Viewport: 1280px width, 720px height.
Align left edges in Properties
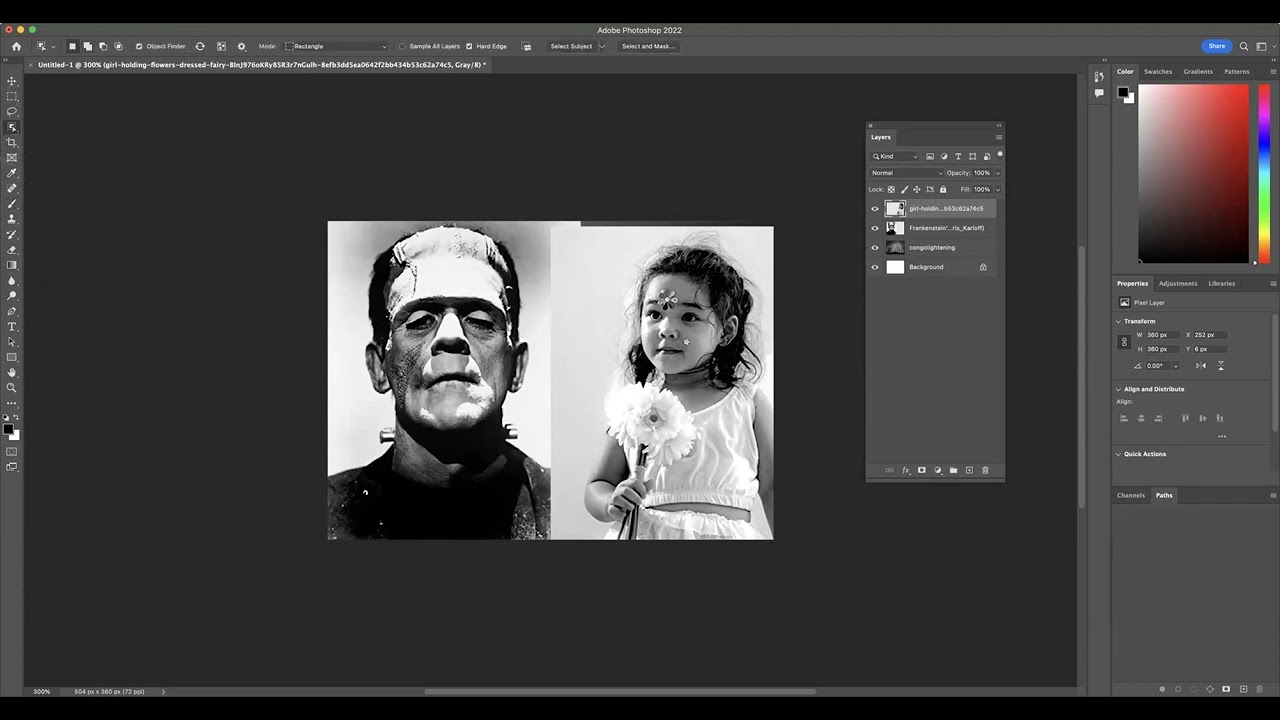point(1124,418)
